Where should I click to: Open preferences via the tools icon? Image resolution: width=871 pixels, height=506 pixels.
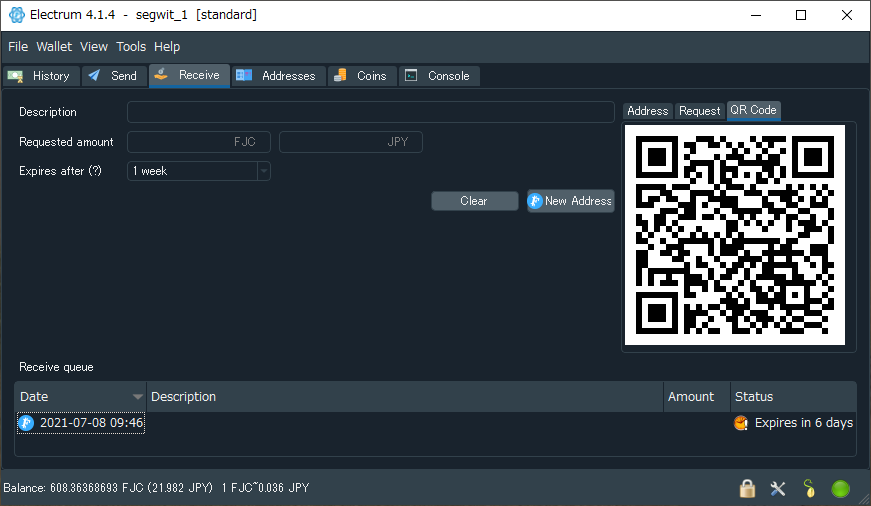coord(778,488)
